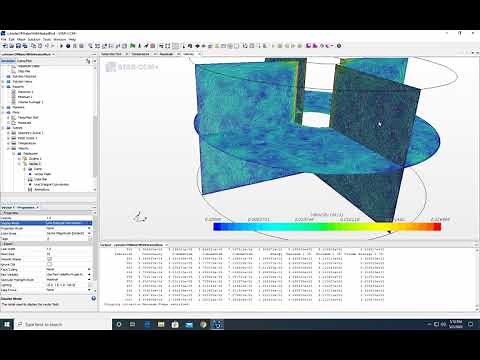Viewport: 480px width, 360px height.
Task: Toggle the Smooth Shade checkbox
Action: click(49, 259)
